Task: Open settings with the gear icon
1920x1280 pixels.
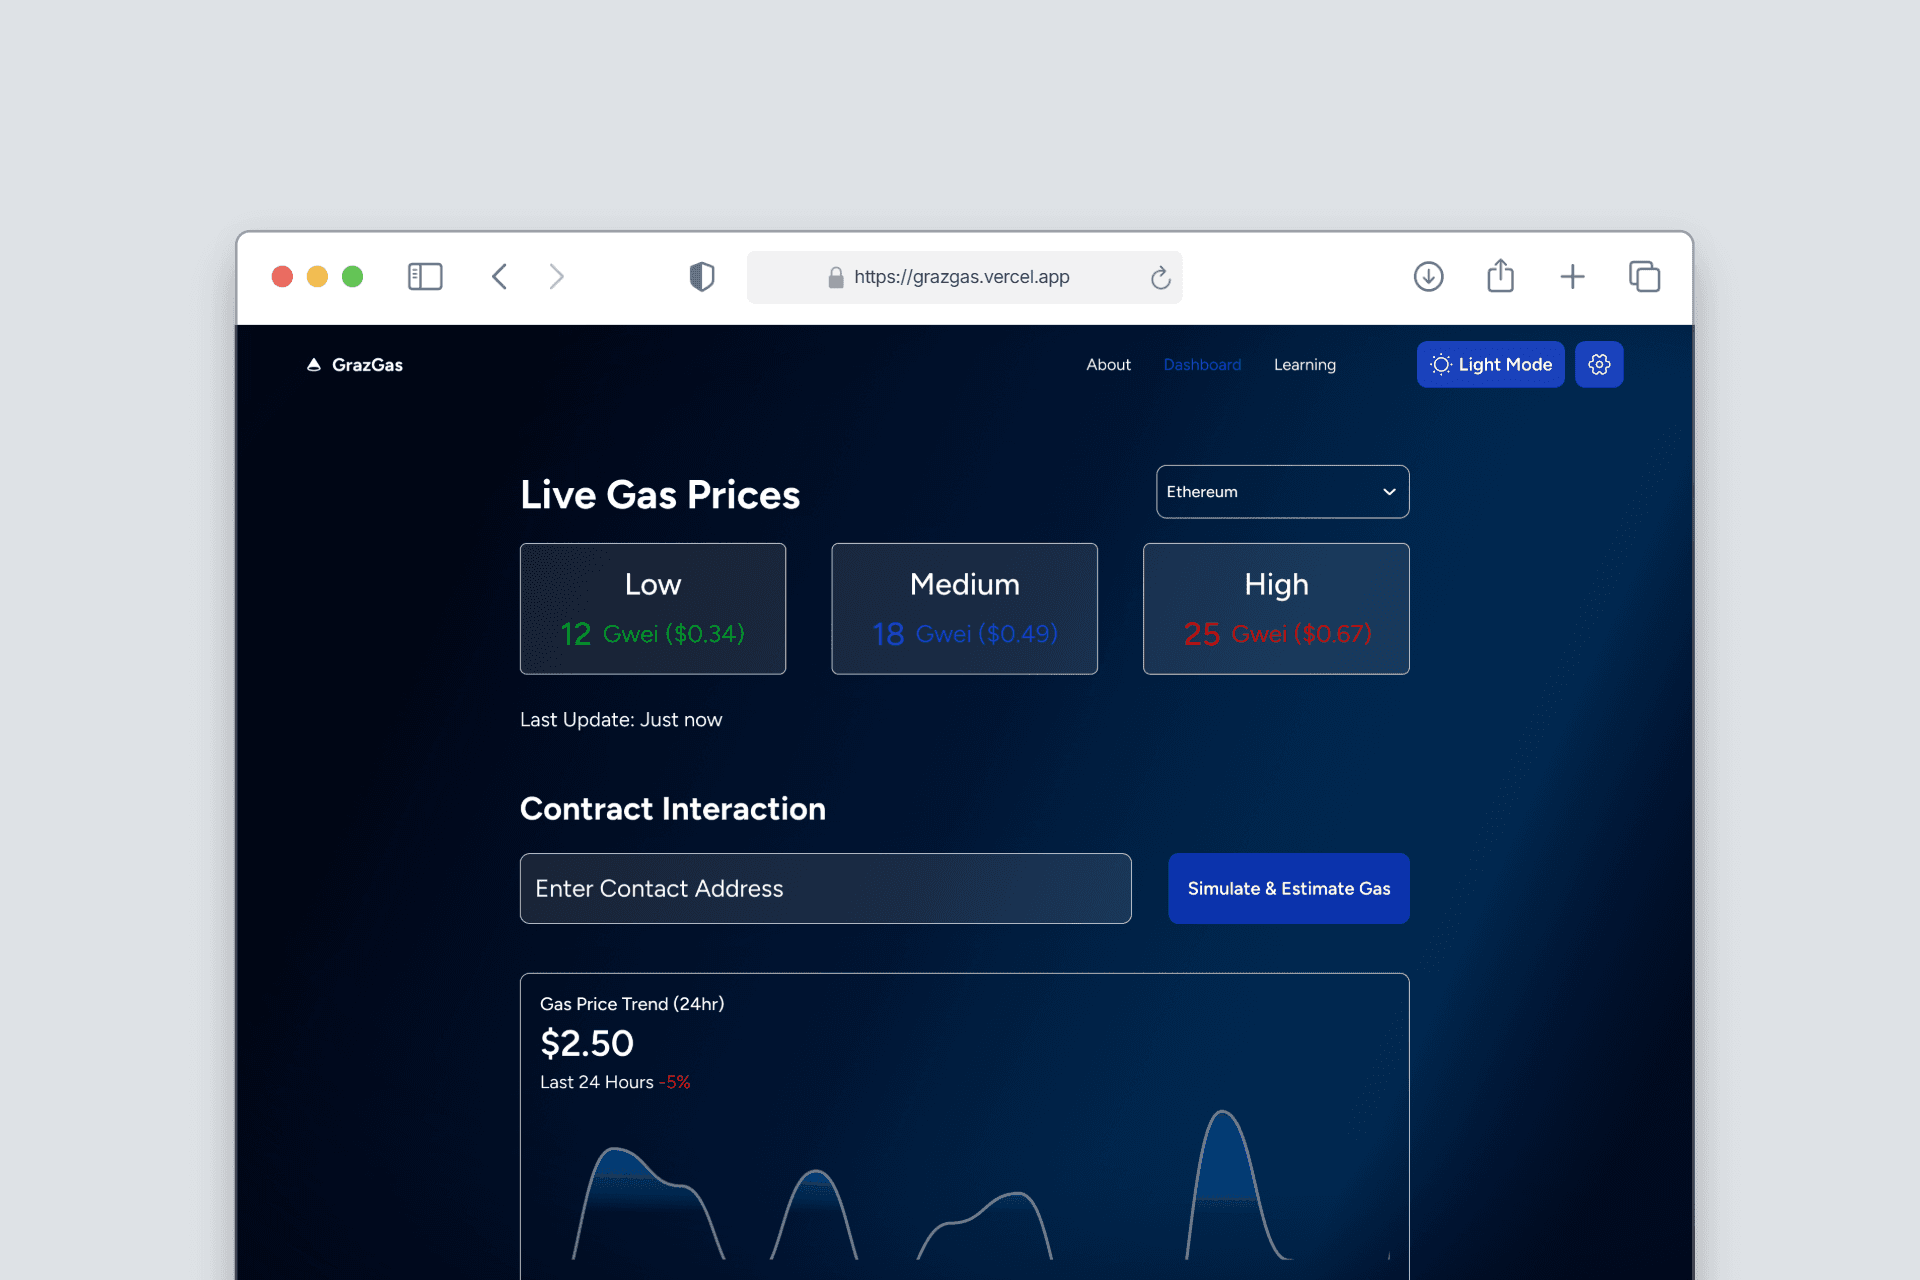Action: tap(1598, 364)
